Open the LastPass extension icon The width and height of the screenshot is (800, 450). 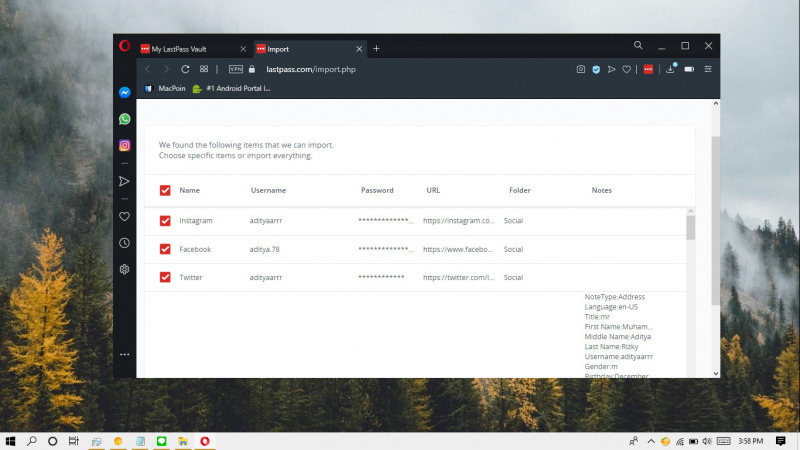pos(648,69)
